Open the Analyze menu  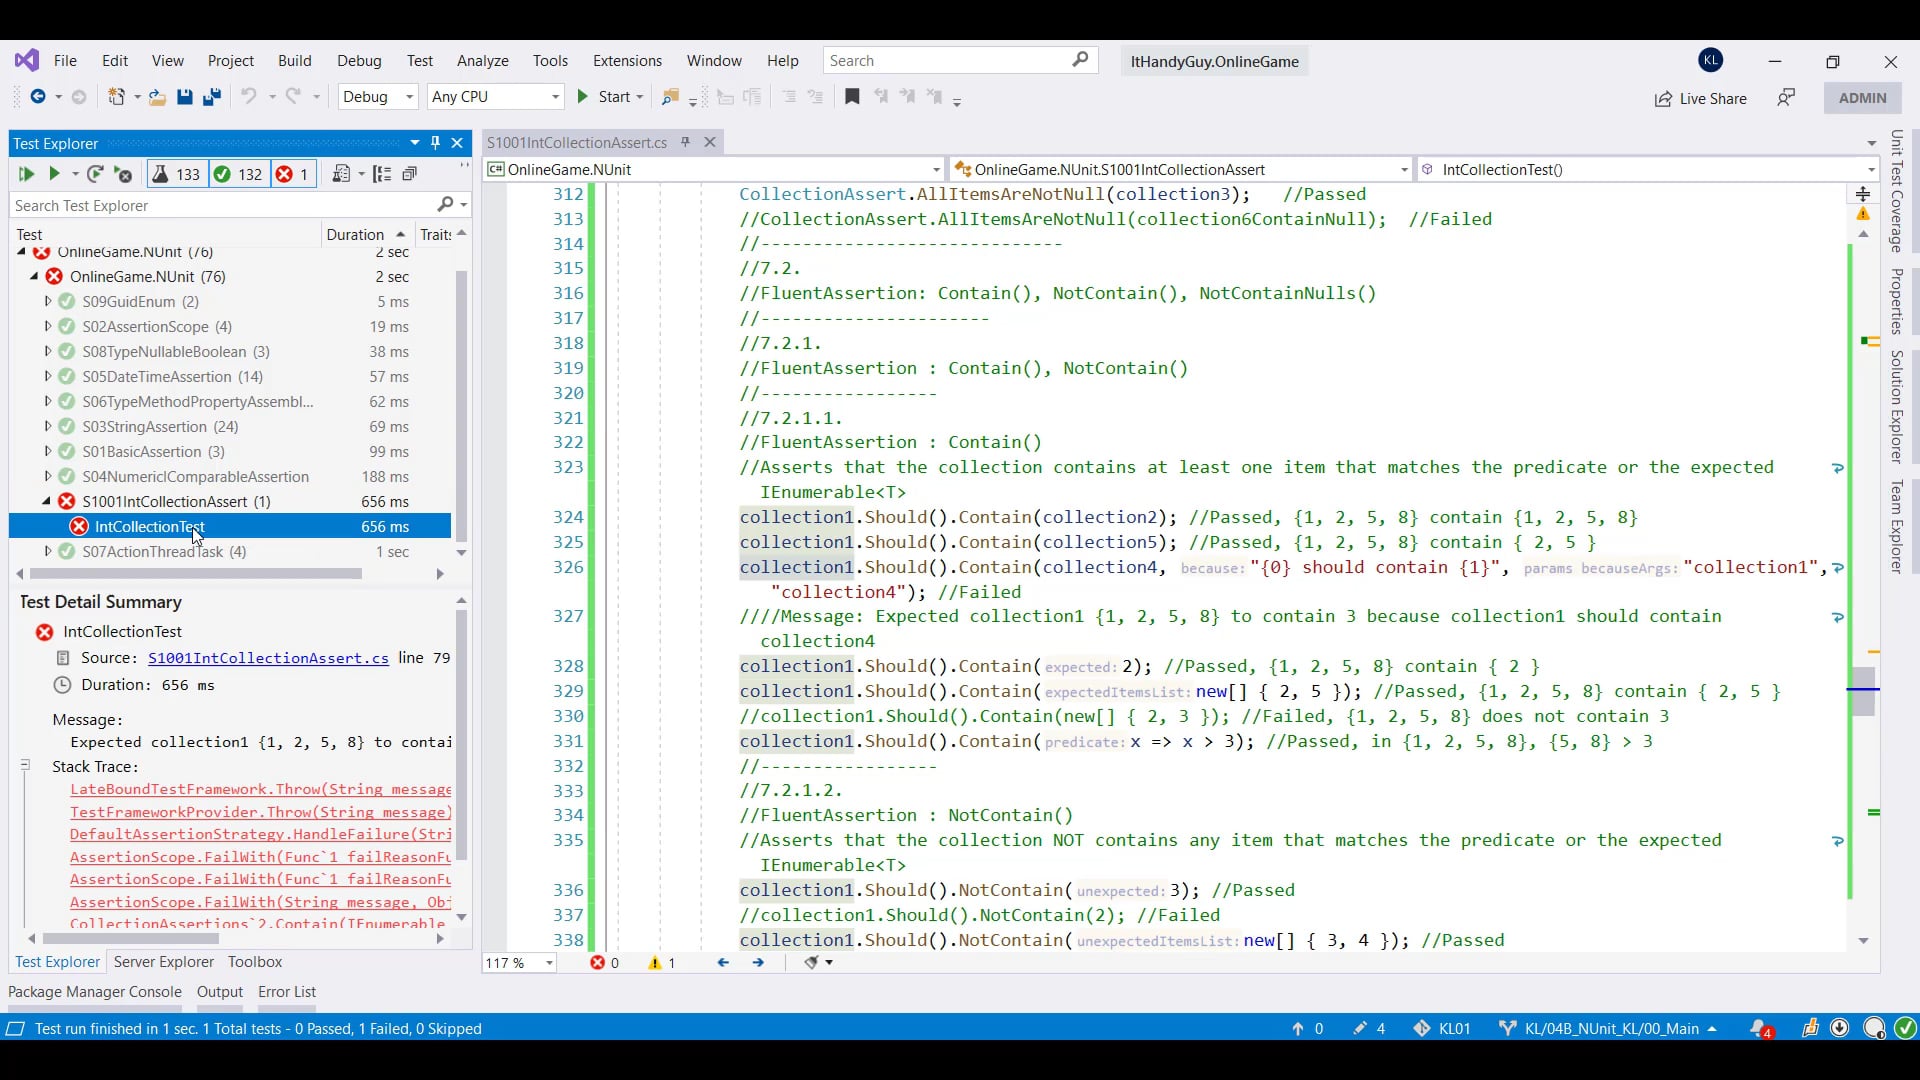click(483, 61)
